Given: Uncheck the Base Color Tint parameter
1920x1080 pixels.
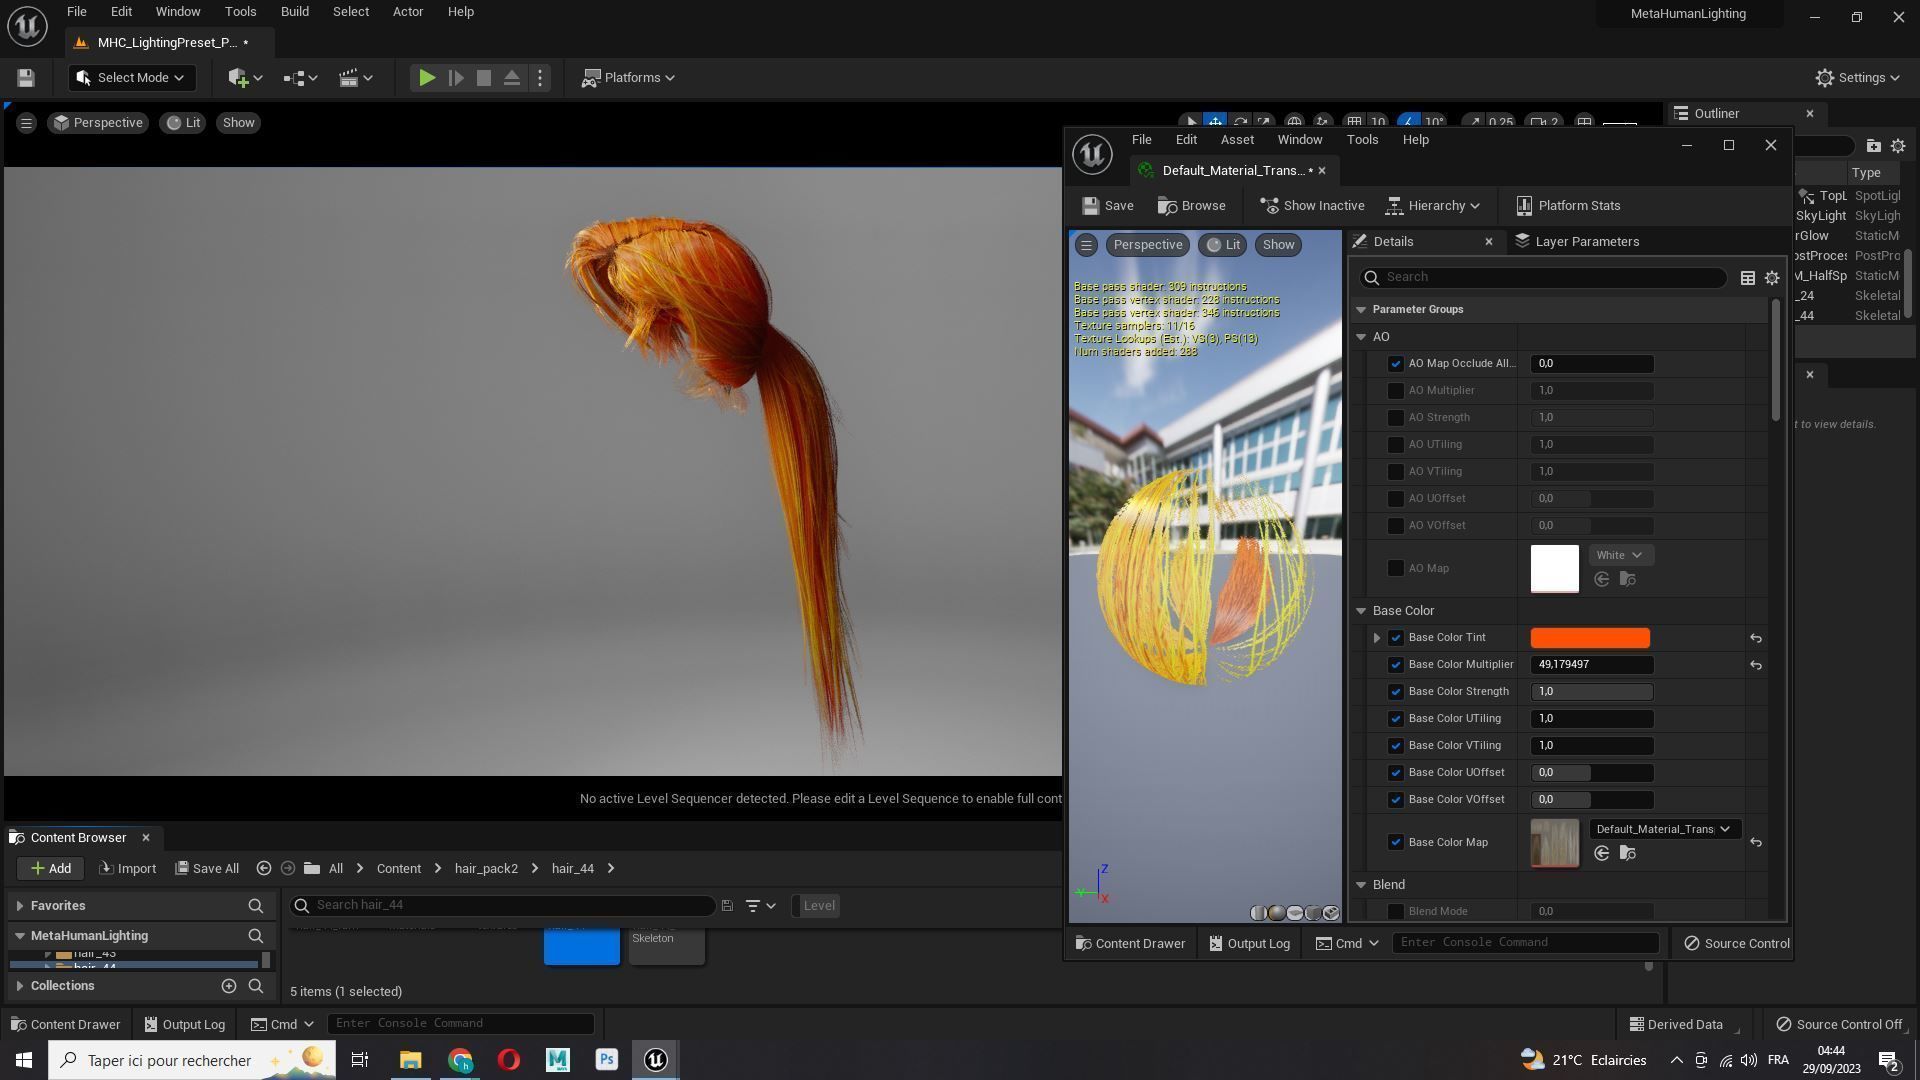Looking at the screenshot, I should coord(1396,638).
